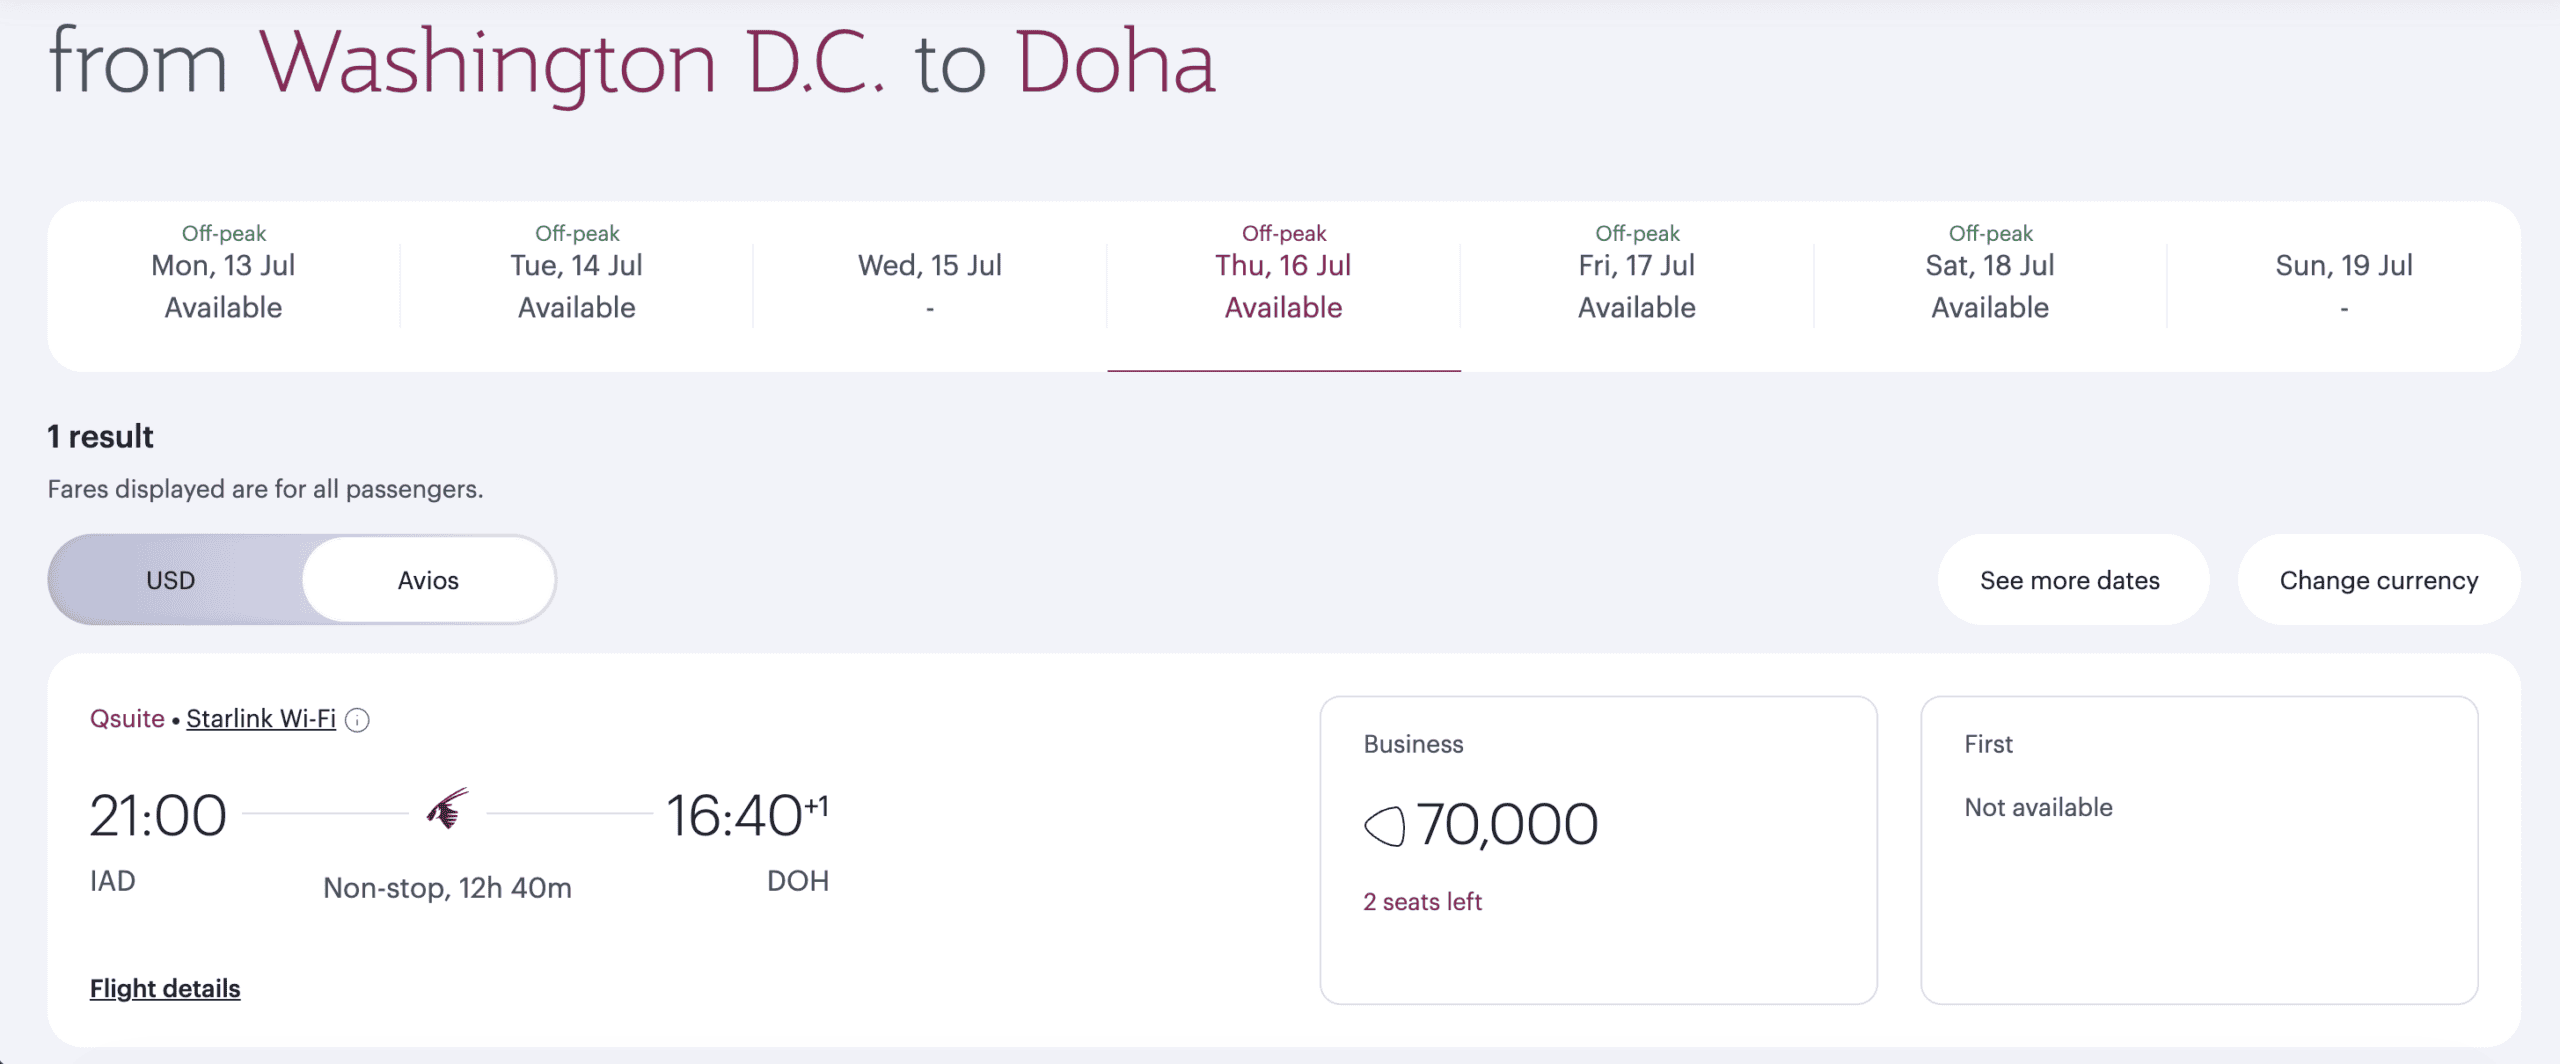Toggle the currency selector to Avios view
Image resolution: width=2560 pixels, height=1064 pixels.
427,579
